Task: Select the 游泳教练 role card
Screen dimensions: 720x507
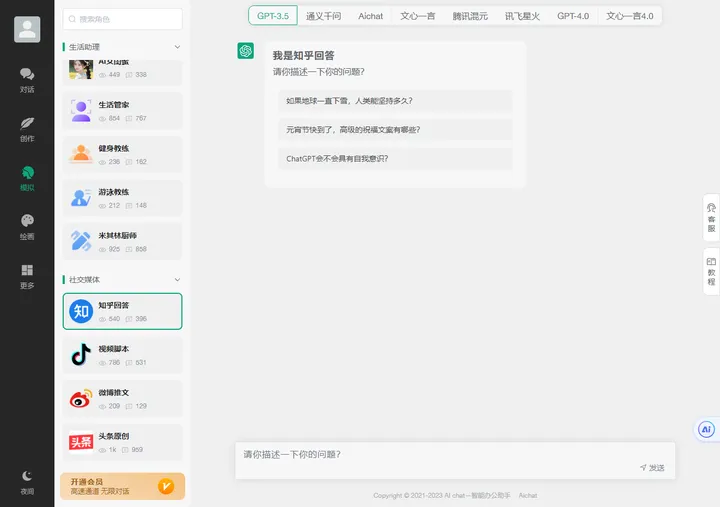Action: (123, 198)
